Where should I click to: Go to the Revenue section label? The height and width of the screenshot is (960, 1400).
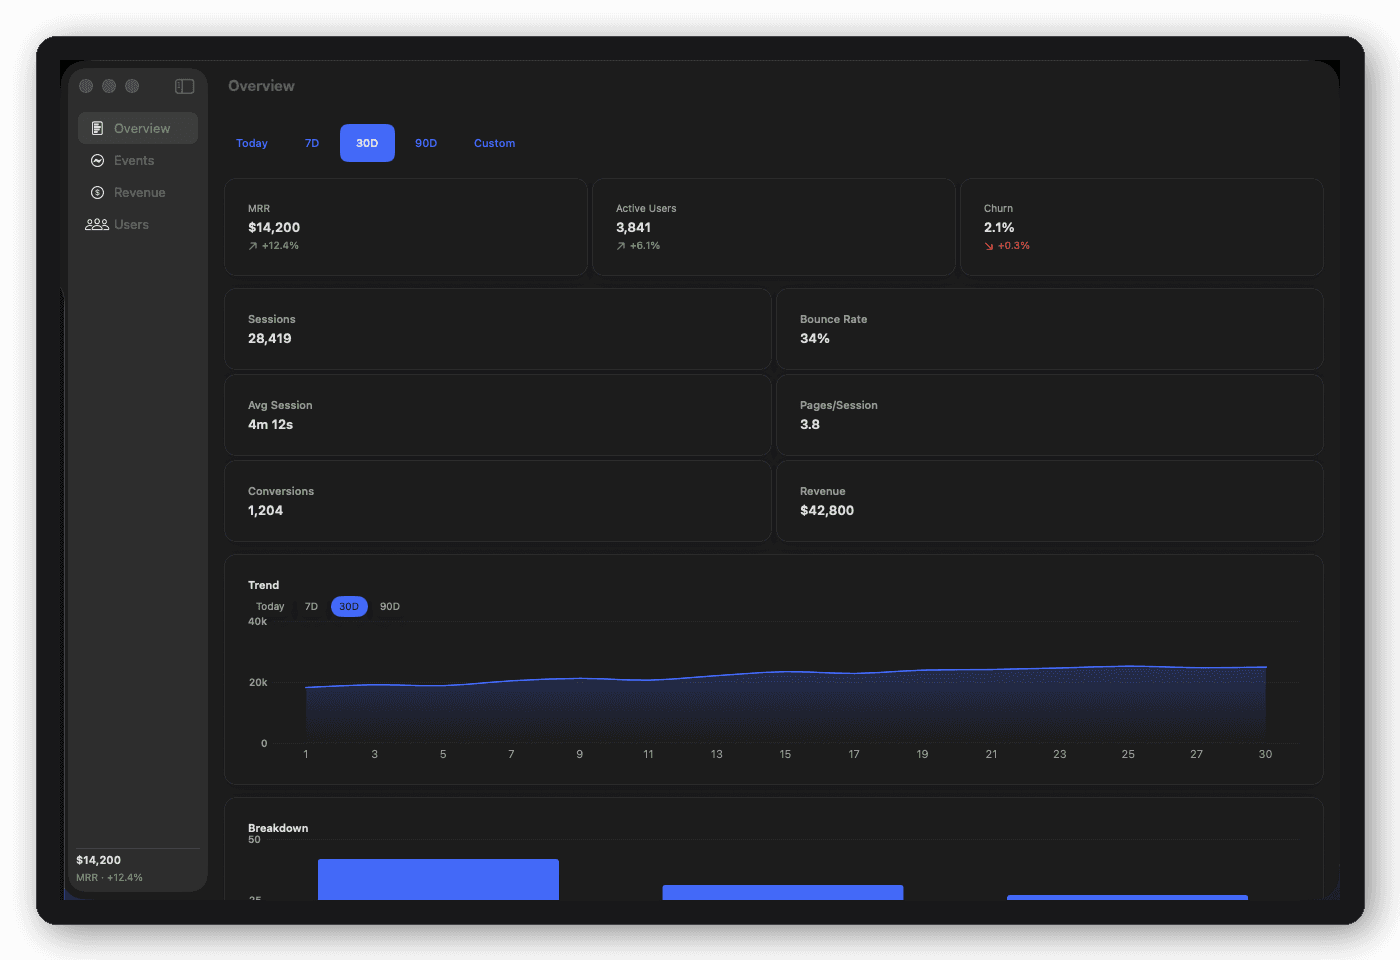[140, 192]
